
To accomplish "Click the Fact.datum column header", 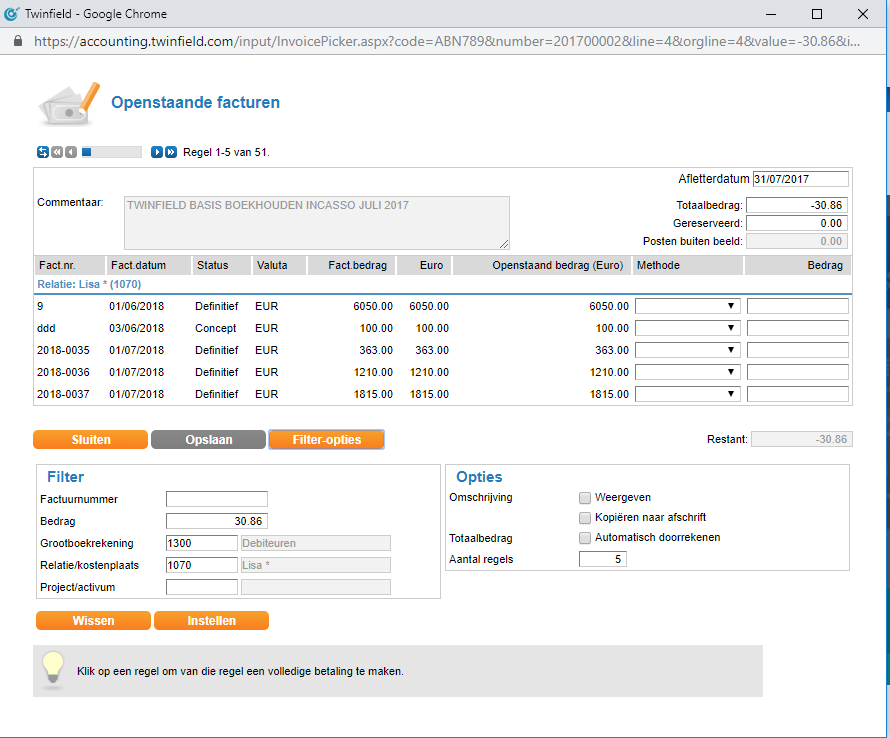I will [x=137, y=266].
